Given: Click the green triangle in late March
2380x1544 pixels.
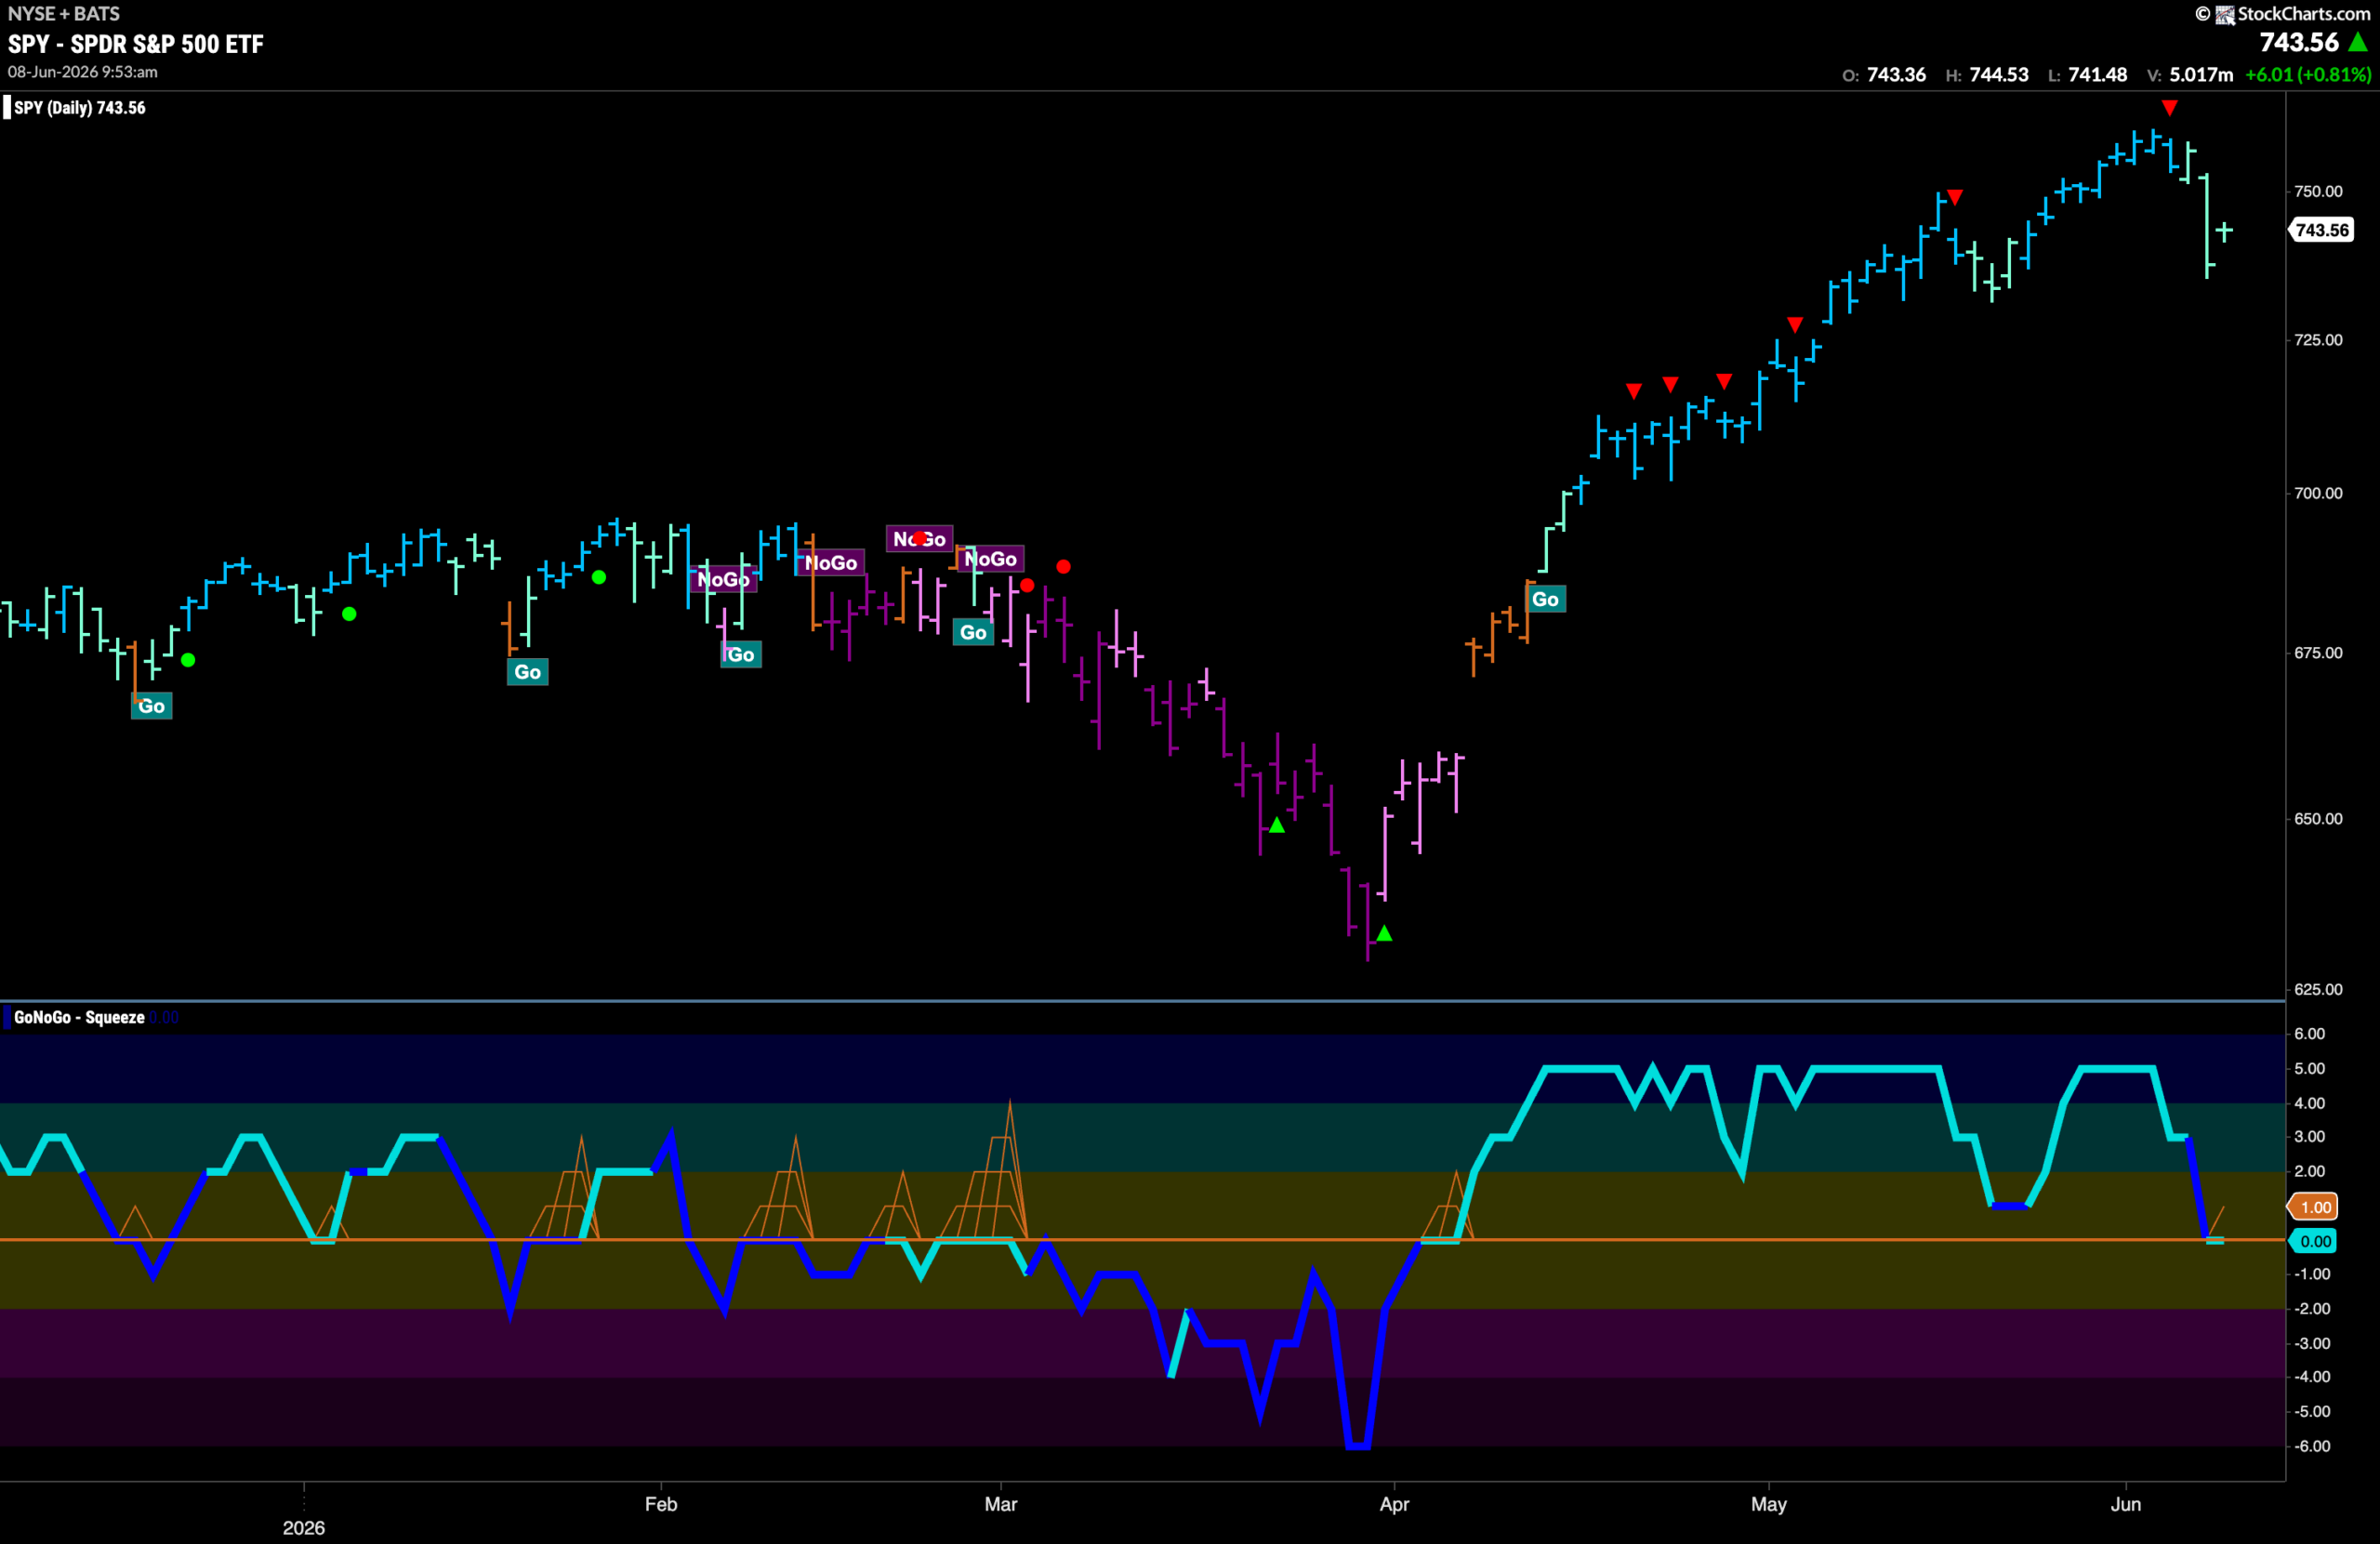Looking at the screenshot, I should coord(1277,825).
